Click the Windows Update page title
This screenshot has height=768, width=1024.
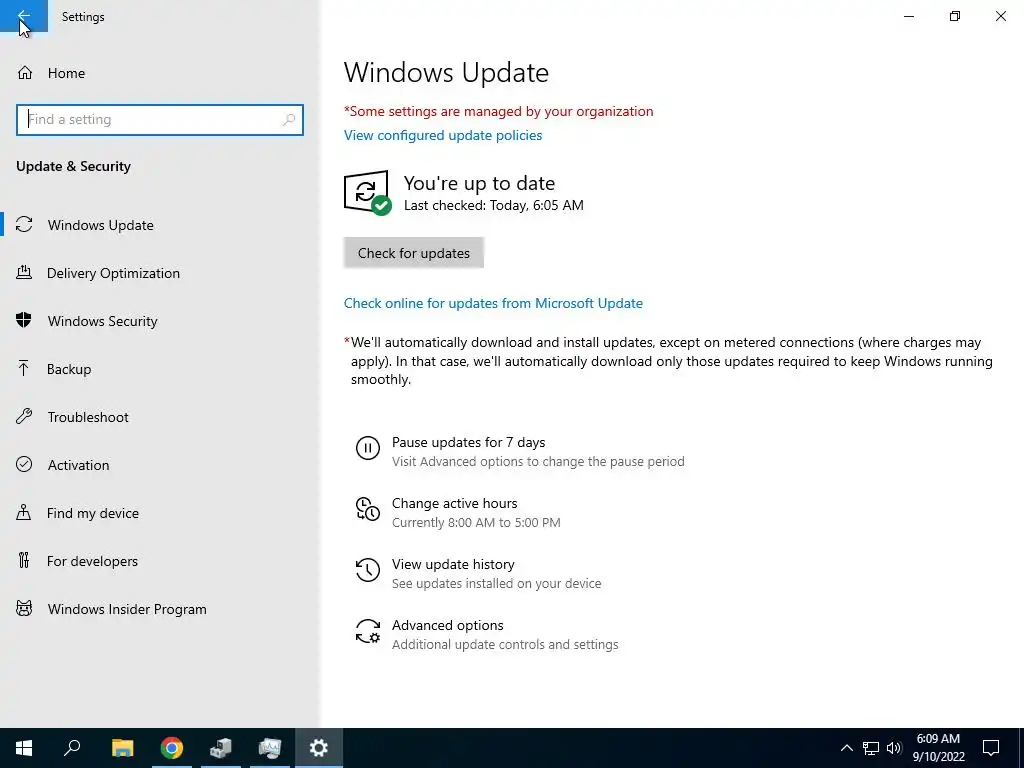point(446,72)
